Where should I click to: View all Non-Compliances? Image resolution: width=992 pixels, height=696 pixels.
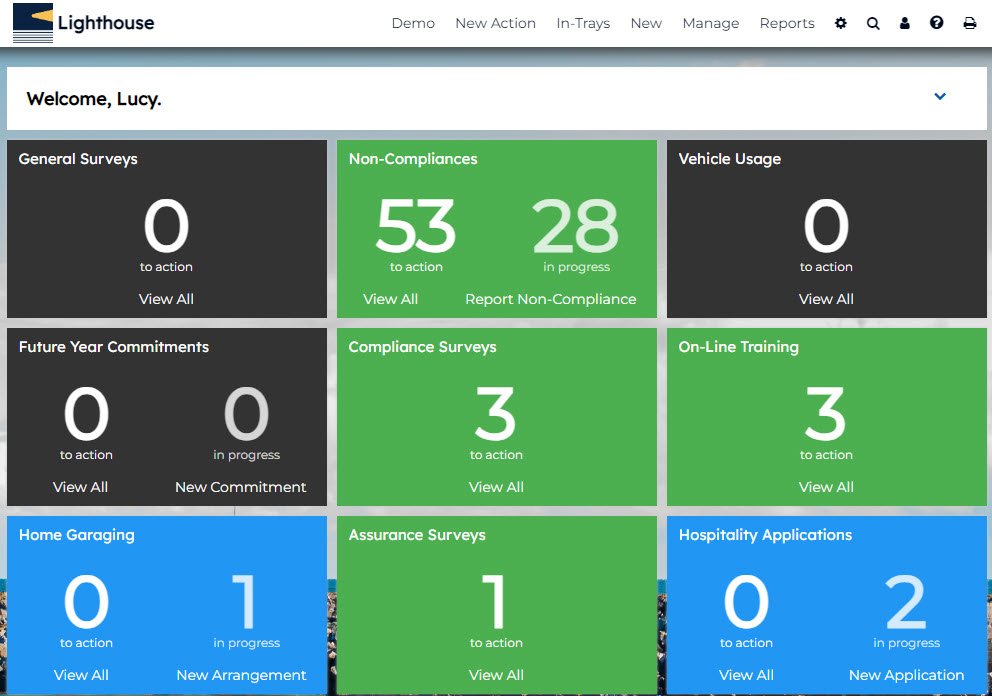click(x=390, y=299)
